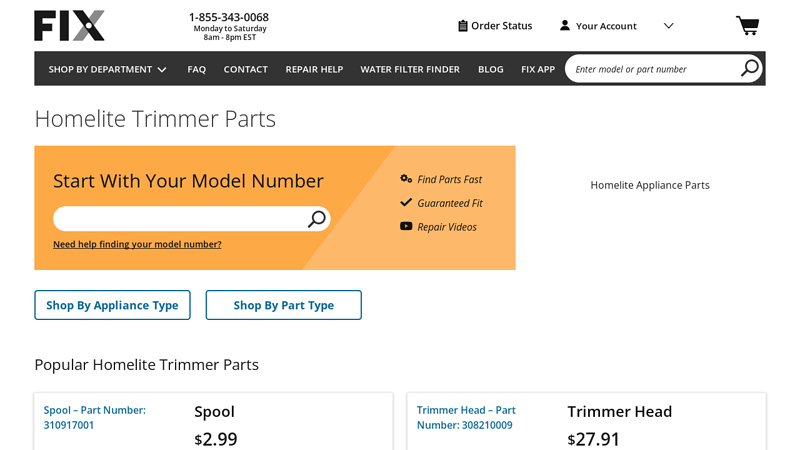Open the Fix App page
This screenshot has width=800, height=450.
click(x=538, y=69)
